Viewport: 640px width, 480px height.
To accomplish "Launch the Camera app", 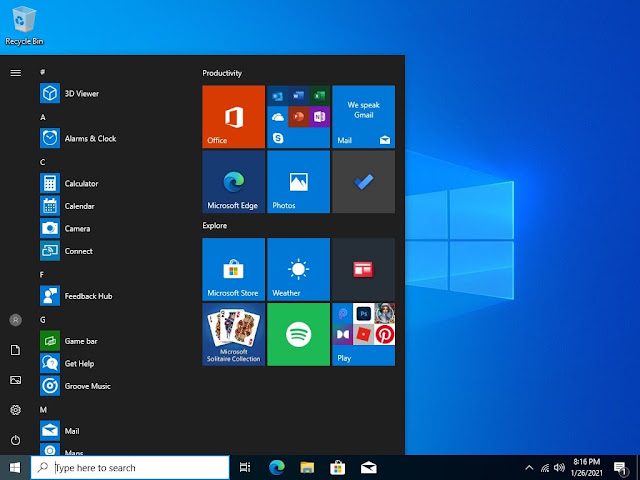I will (x=65, y=229).
